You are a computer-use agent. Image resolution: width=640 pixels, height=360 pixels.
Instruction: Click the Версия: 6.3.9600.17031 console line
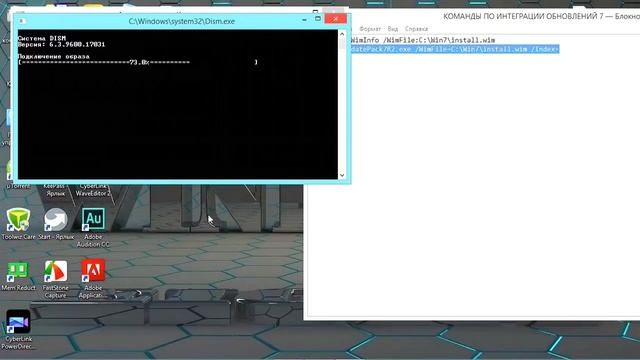coord(61,44)
